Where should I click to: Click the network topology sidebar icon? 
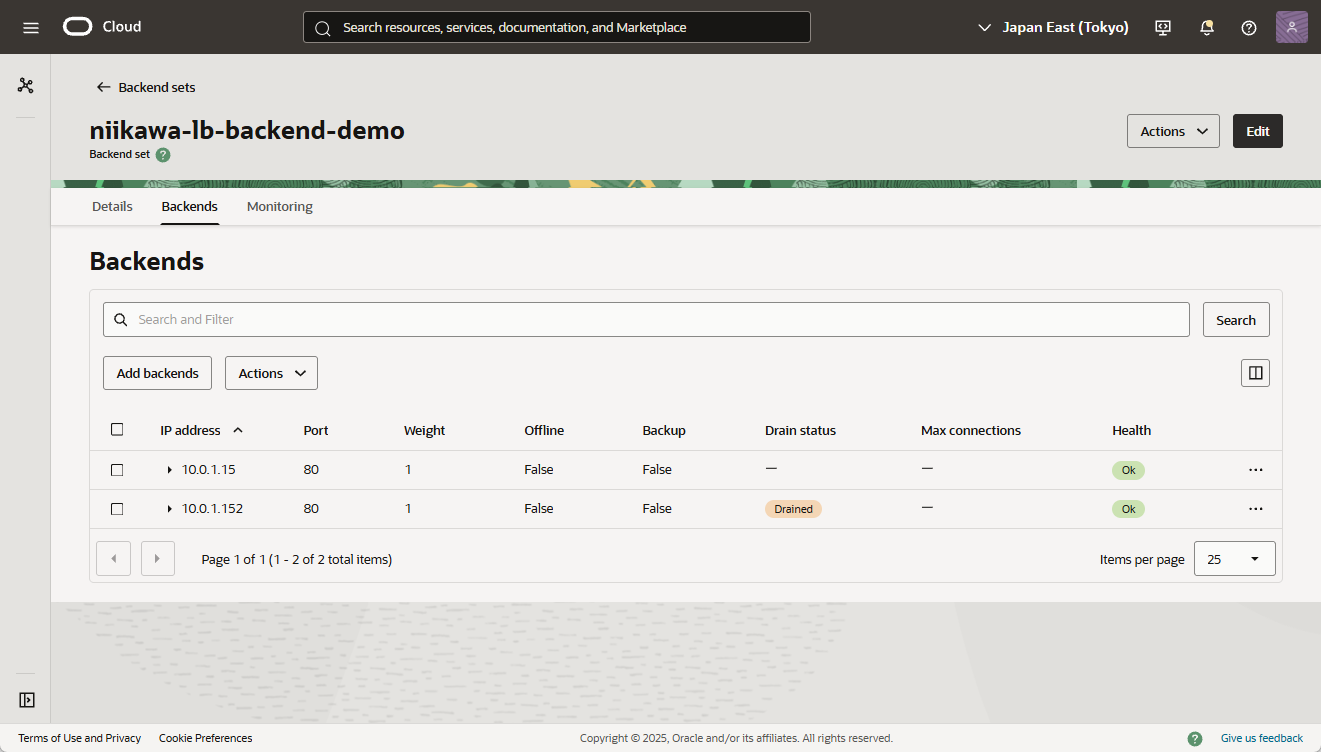pyautogui.click(x=26, y=86)
